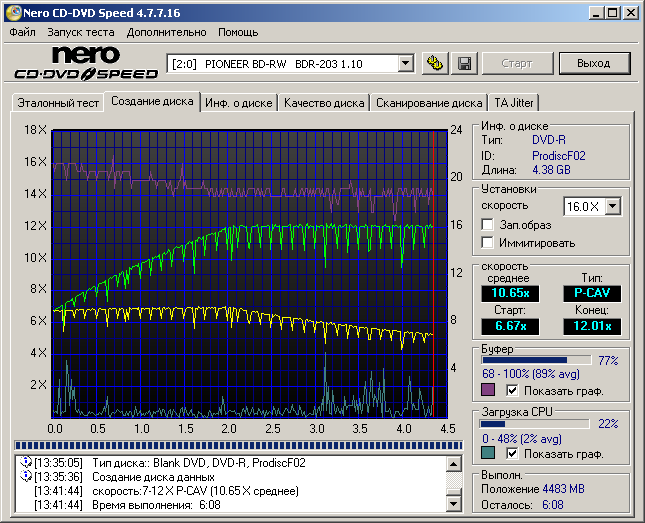The width and height of the screenshot is (645, 523).
Task: Enable the Иммитировать checkbox
Action: (487, 243)
